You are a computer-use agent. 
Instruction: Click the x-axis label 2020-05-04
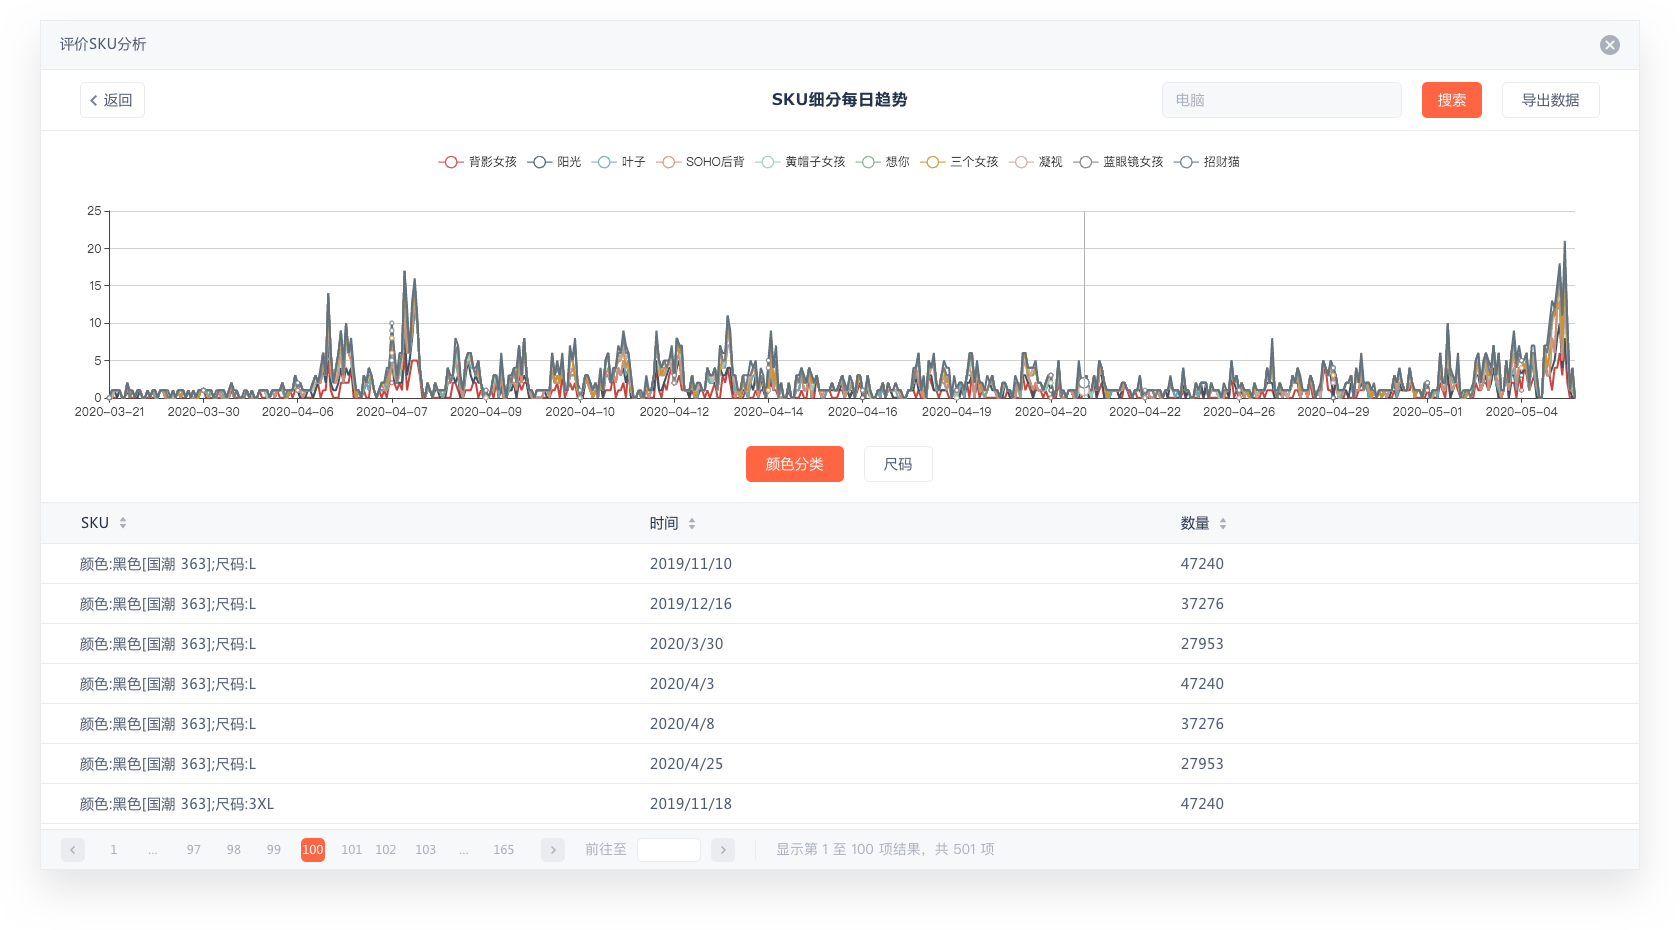click(x=1521, y=412)
